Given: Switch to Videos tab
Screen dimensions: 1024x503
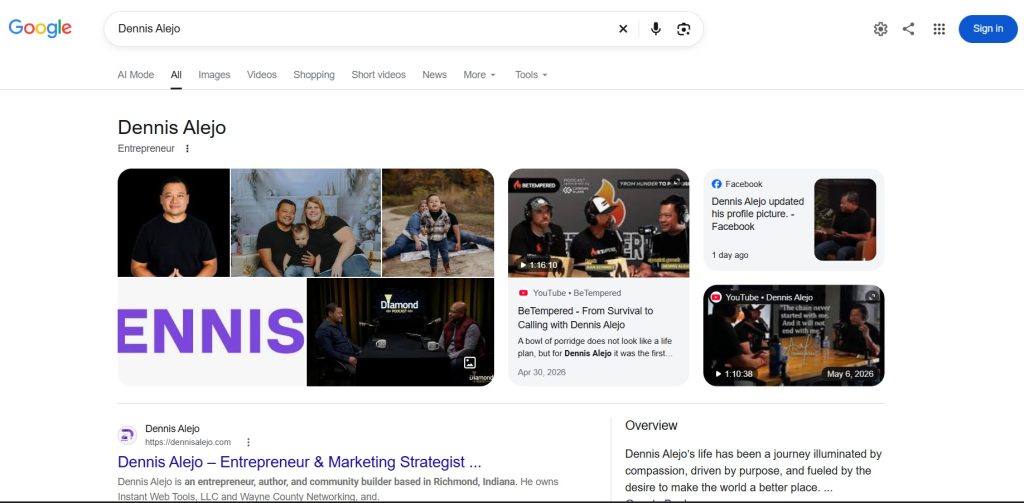Looking at the screenshot, I should (x=262, y=74).
